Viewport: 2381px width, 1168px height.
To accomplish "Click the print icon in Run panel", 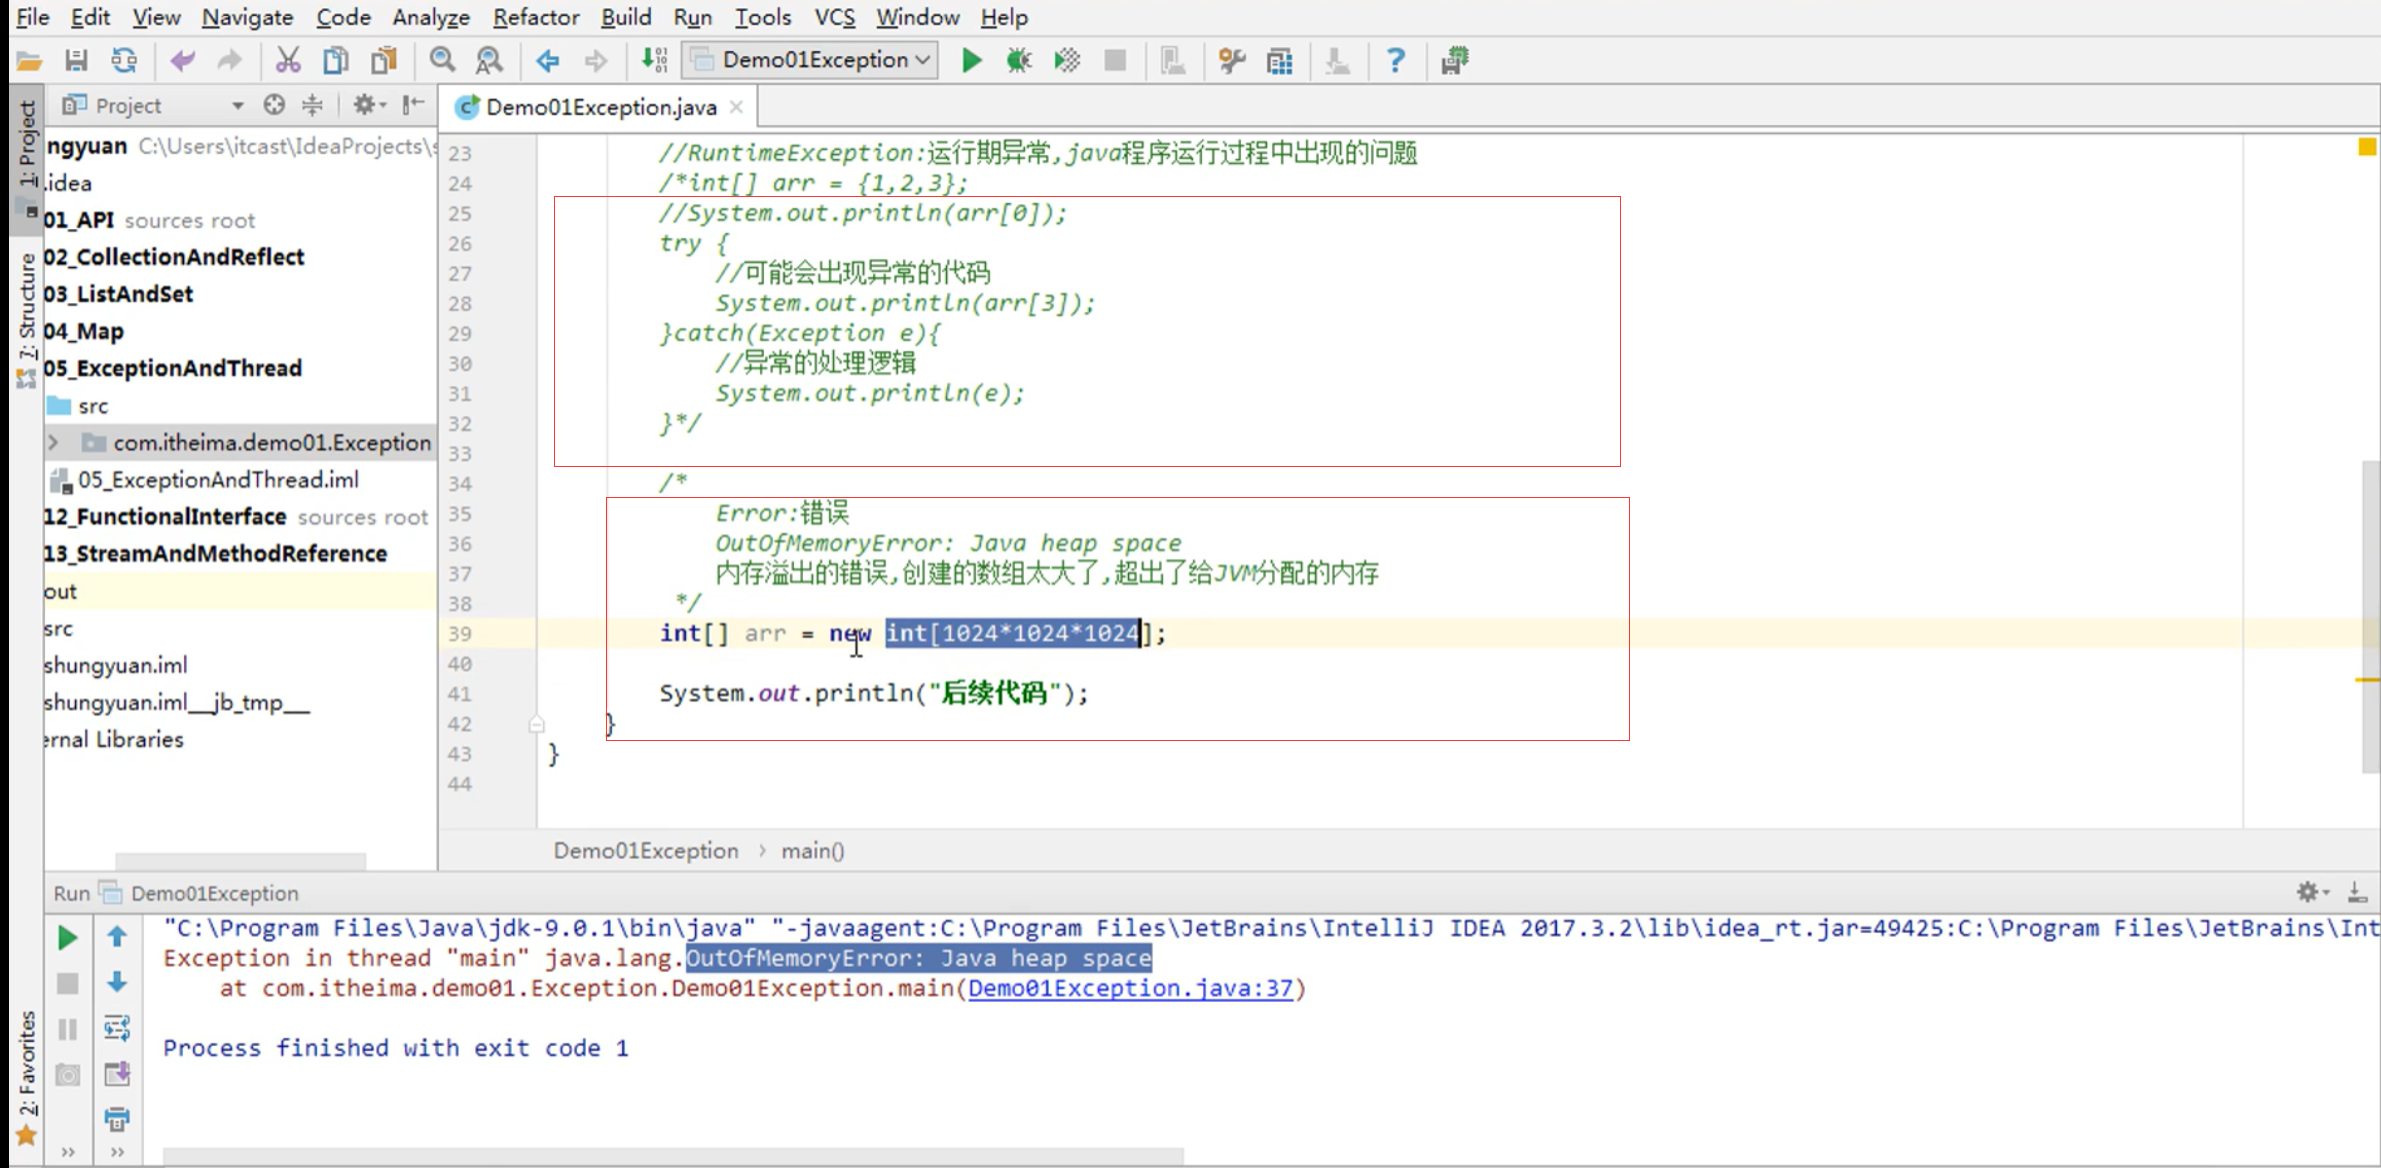I will [117, 1118].
